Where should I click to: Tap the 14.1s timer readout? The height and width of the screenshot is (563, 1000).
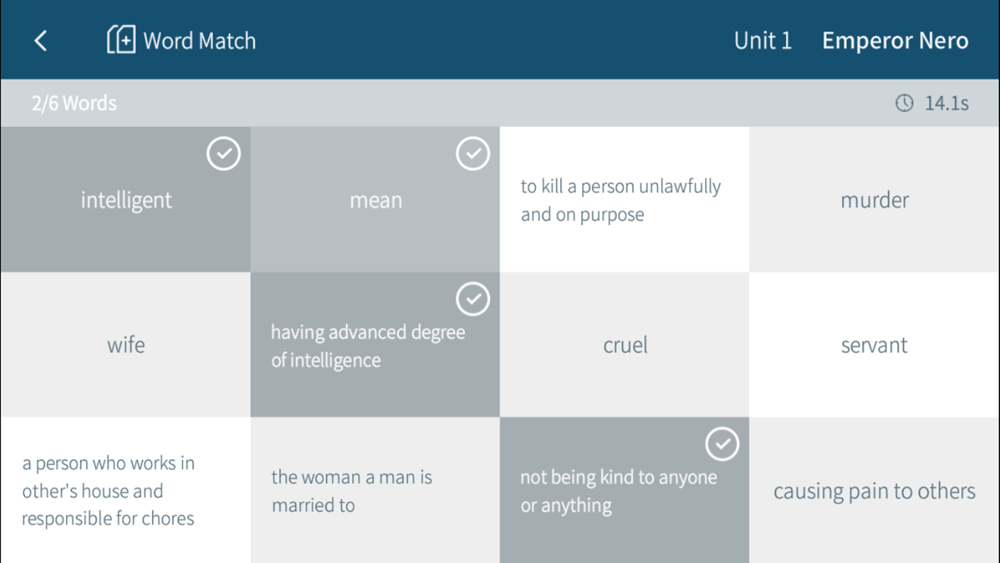[x=946, y=103]
